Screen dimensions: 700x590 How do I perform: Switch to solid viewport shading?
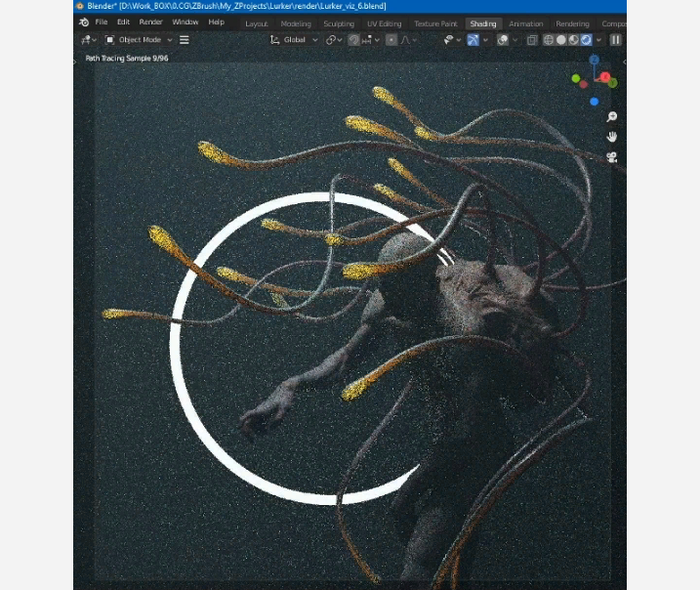tap(561, 40)
